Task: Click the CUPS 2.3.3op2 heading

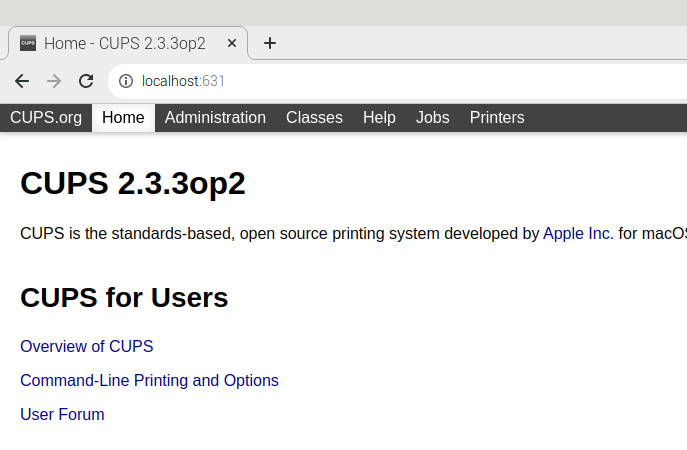Action: (133, 183)
